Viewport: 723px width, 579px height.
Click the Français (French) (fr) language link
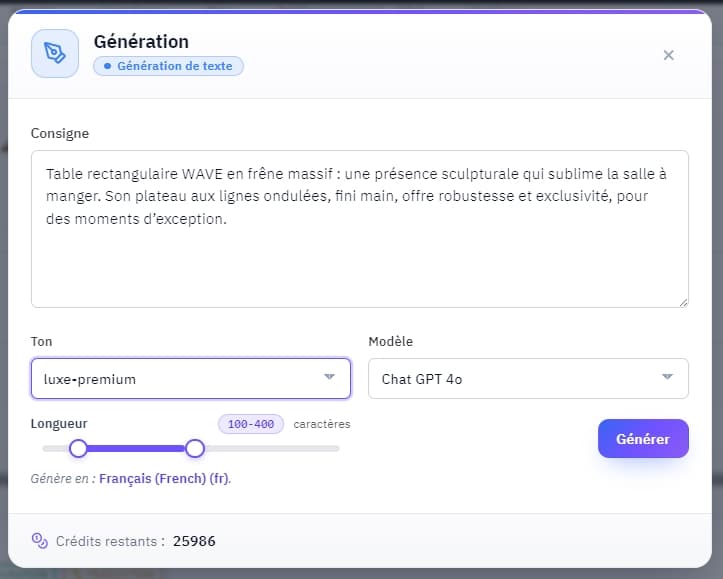164,479
